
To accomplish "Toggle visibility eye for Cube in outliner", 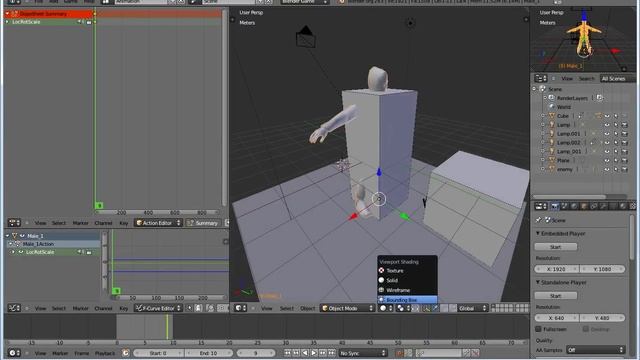I will coord(607,116).
